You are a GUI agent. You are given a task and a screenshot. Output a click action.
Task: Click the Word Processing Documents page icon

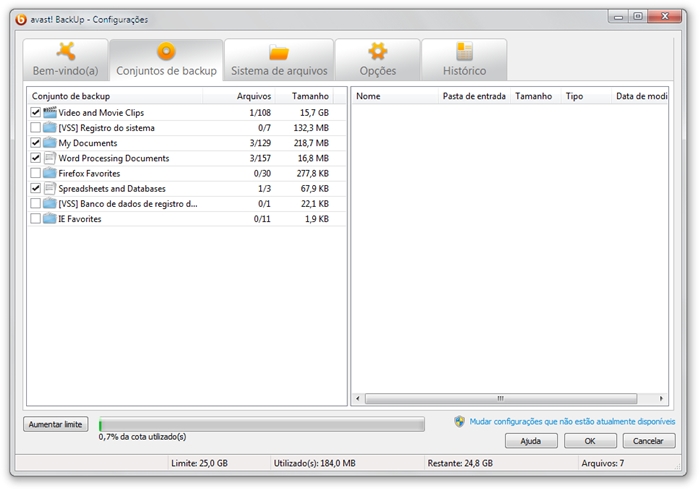coord(50,158)
